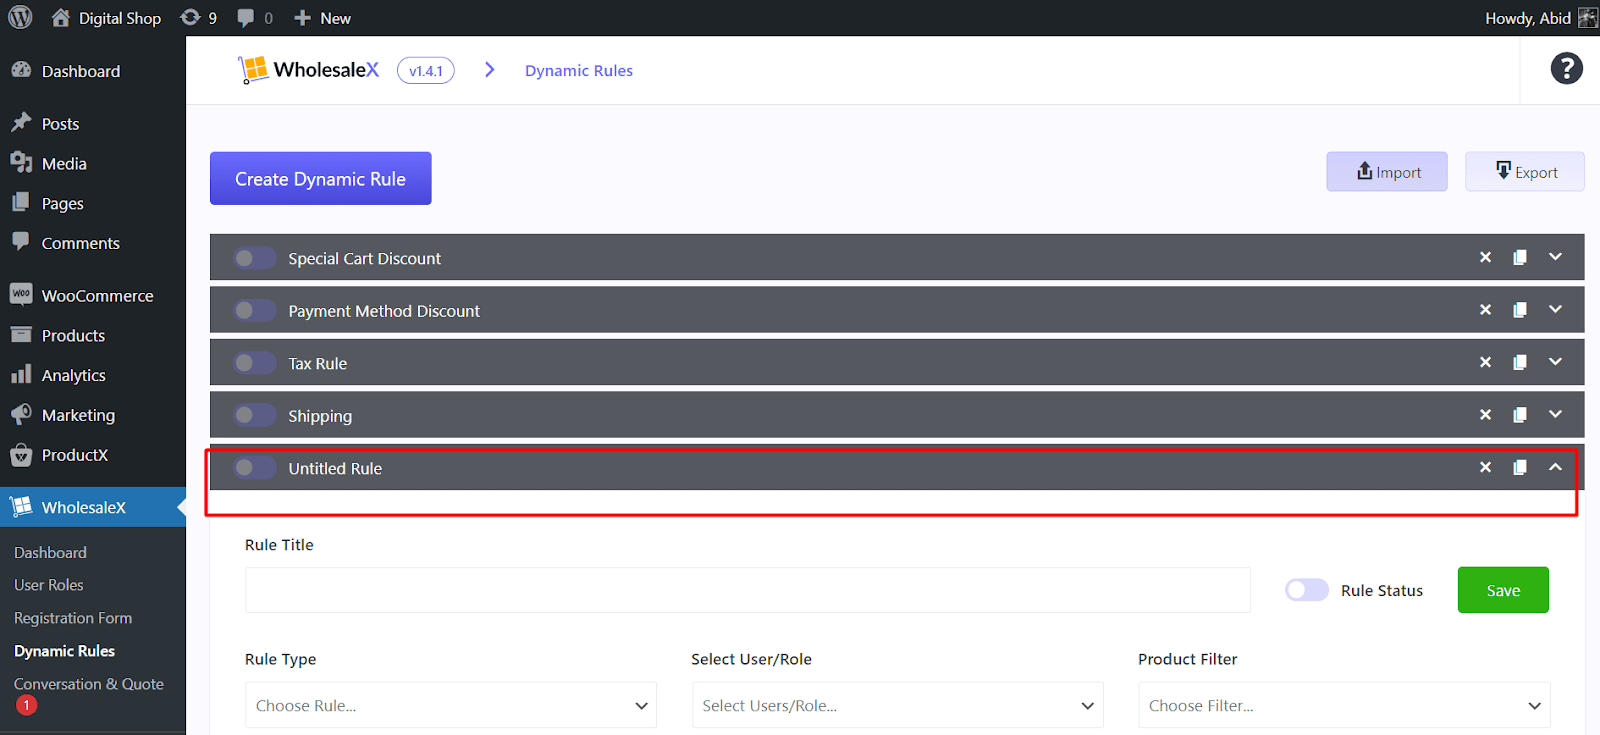Expand the Tax Rule panel
1600x735 pixels.
click(1555, 362)
